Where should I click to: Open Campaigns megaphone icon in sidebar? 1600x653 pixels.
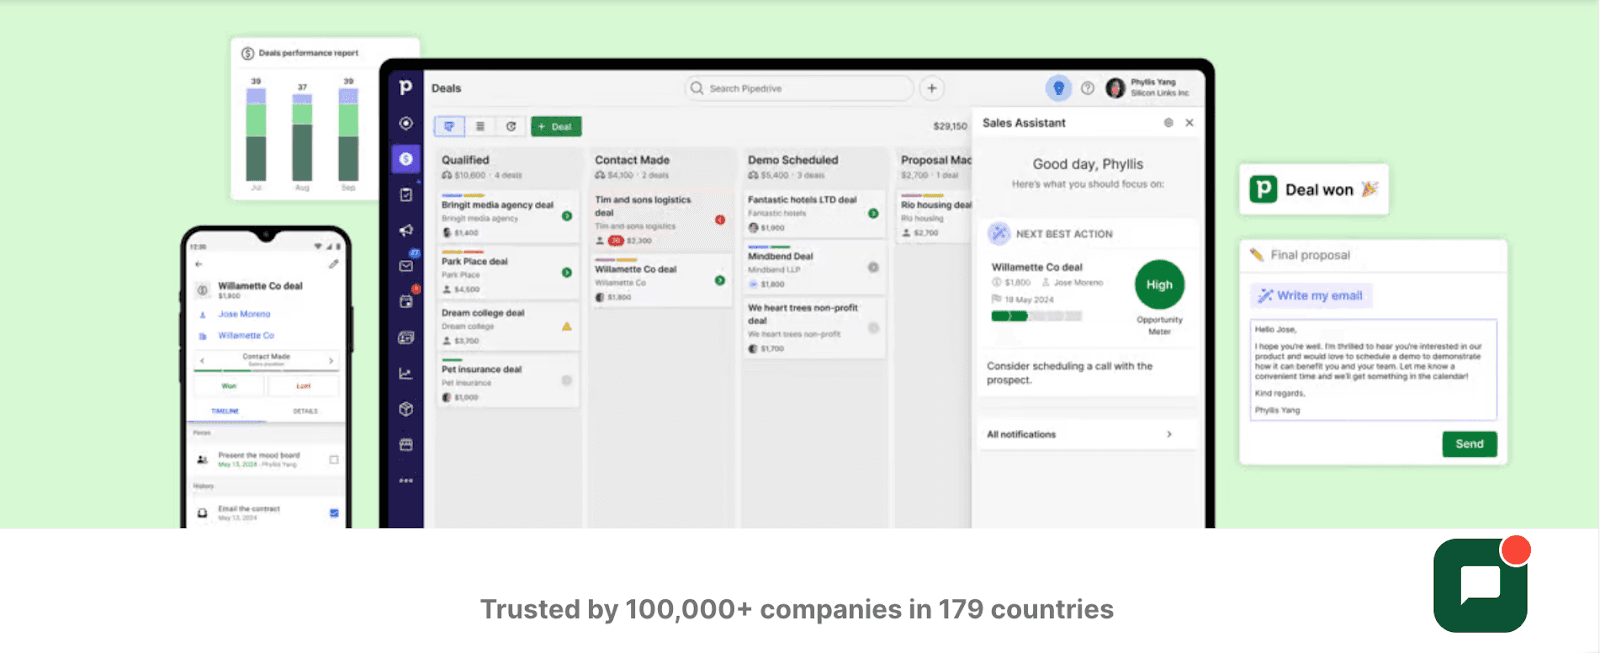pos(406,230)
